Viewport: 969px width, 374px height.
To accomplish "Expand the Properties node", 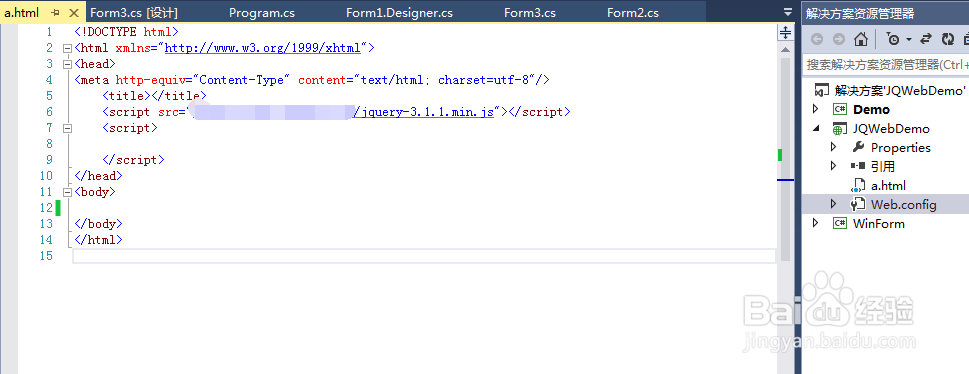I will tap(833, 147).
